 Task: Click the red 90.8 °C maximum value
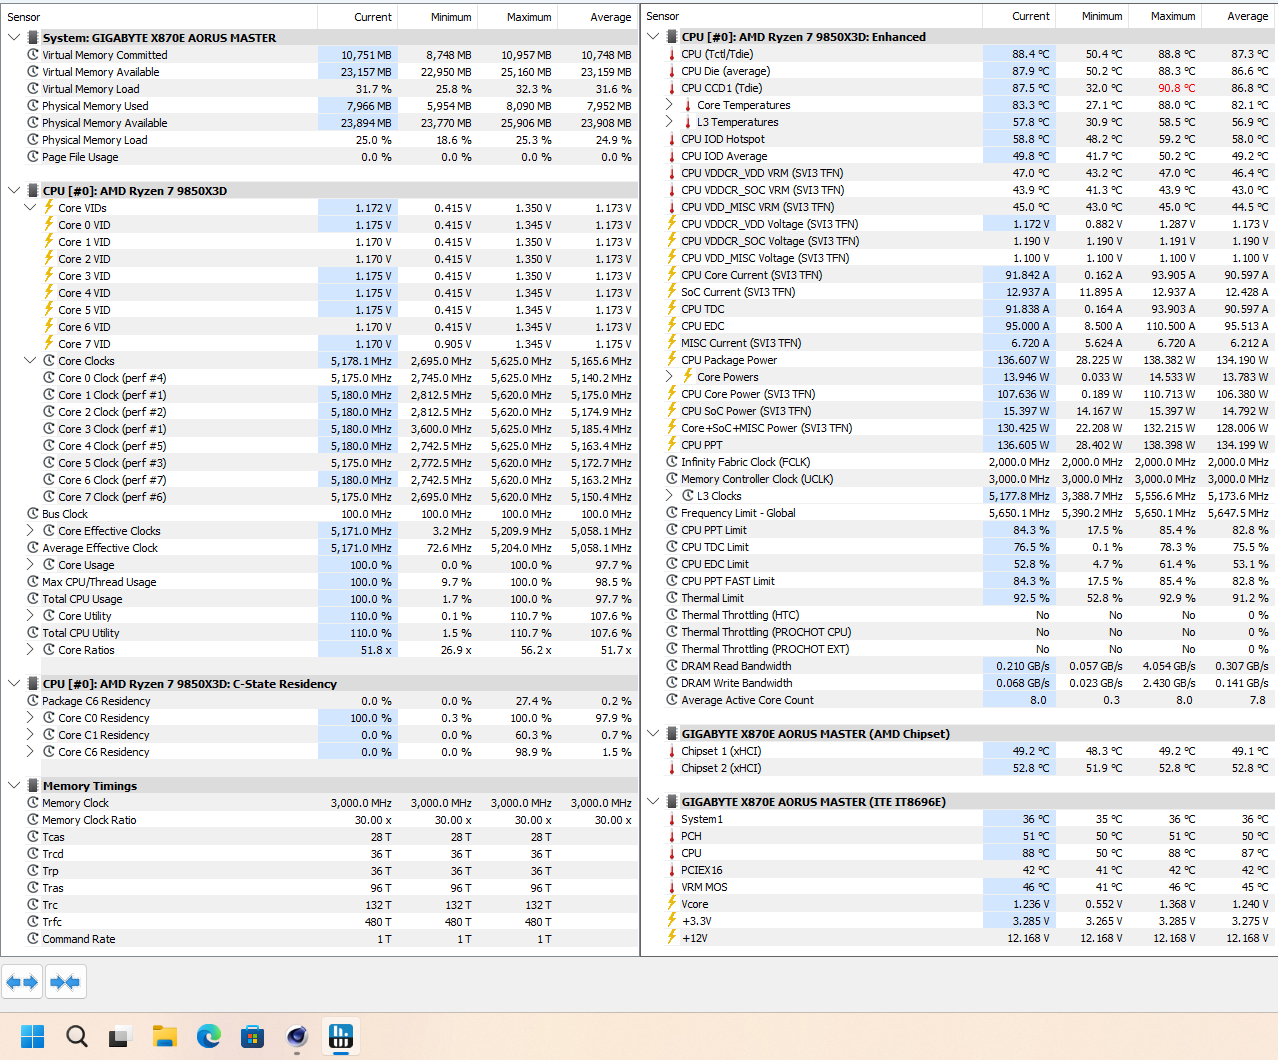click(1176, 88)
